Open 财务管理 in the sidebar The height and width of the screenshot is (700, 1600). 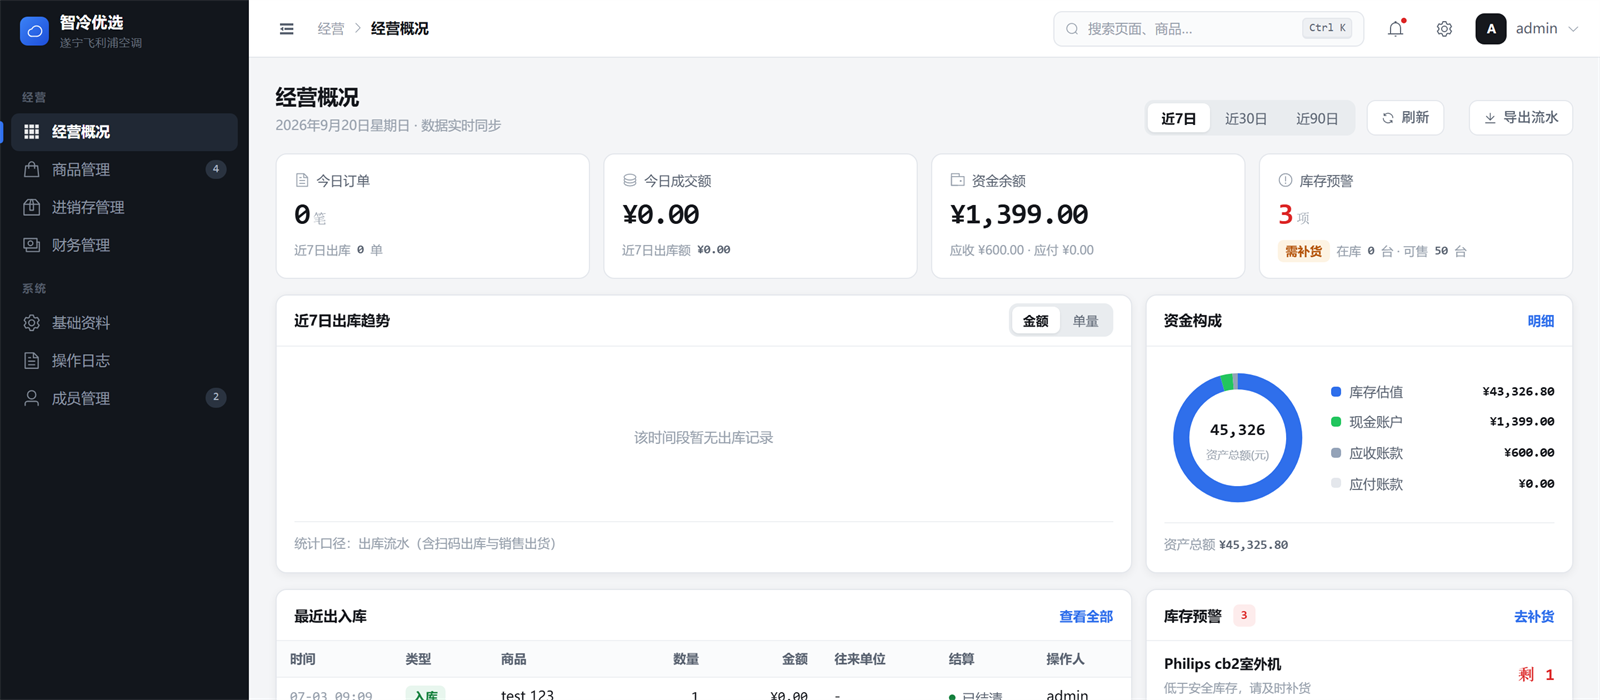pos(125,245)
